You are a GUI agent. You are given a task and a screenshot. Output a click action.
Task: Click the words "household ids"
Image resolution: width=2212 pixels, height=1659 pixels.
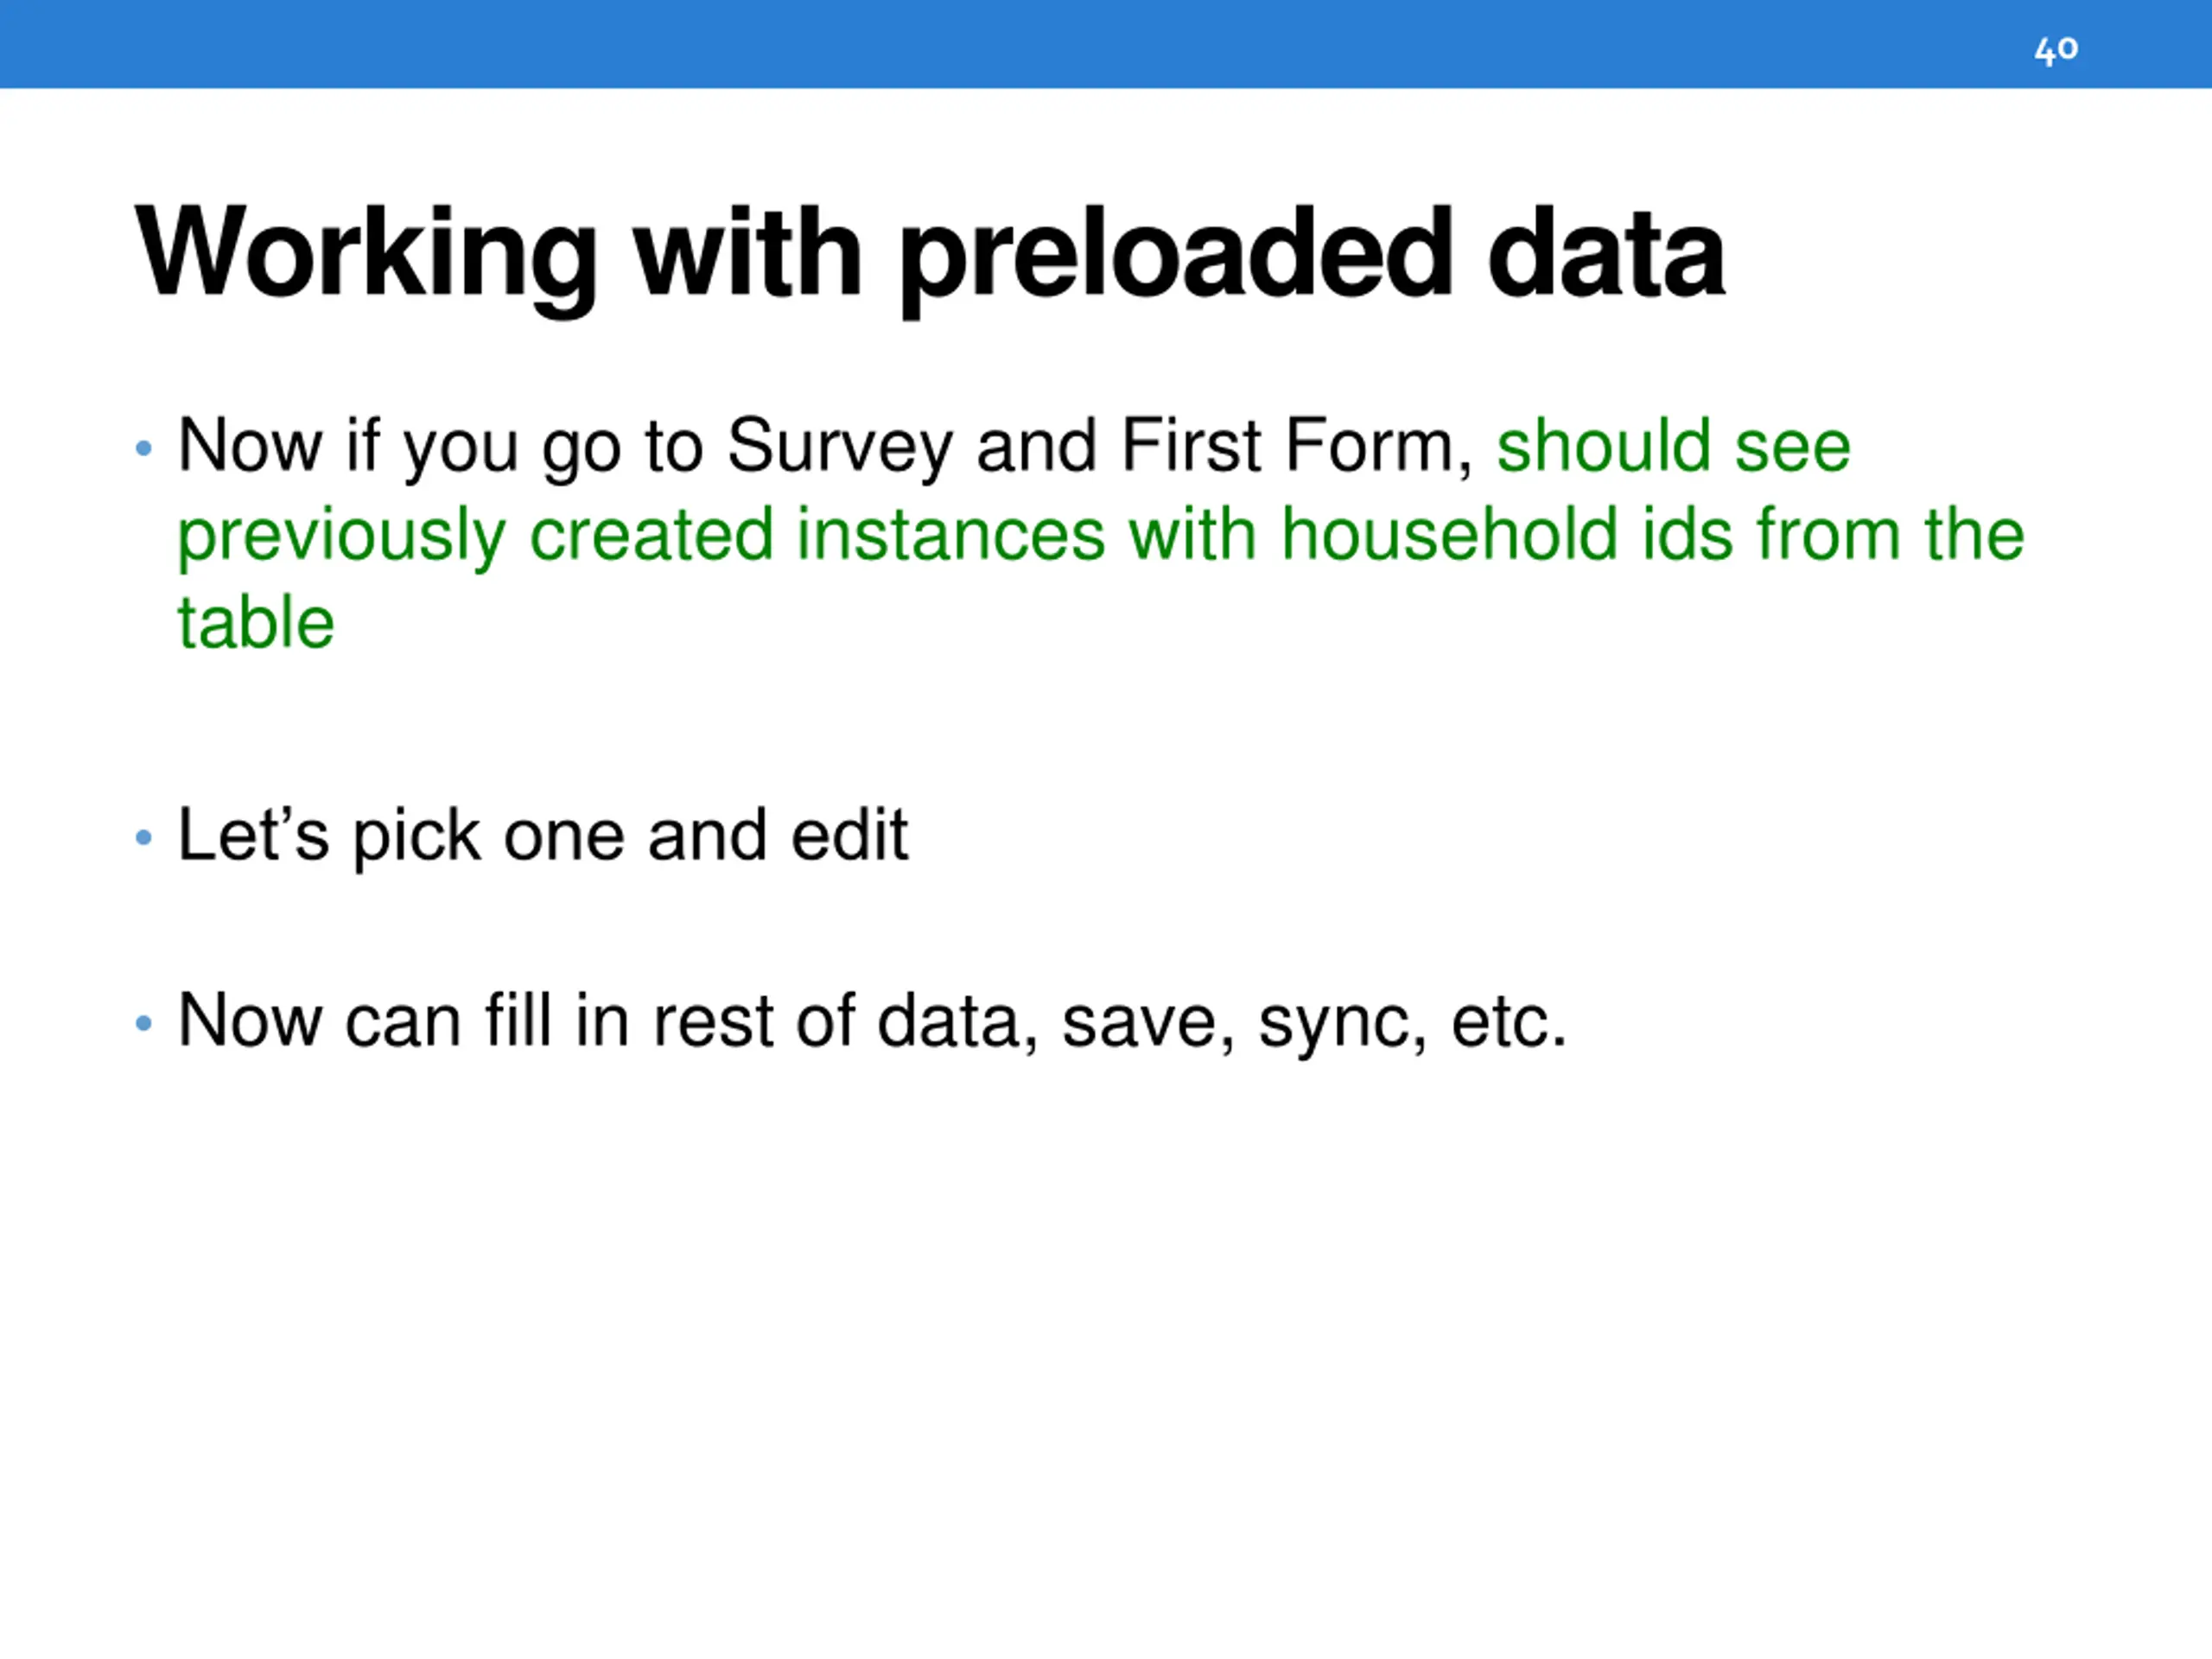tap(1507, 534)
